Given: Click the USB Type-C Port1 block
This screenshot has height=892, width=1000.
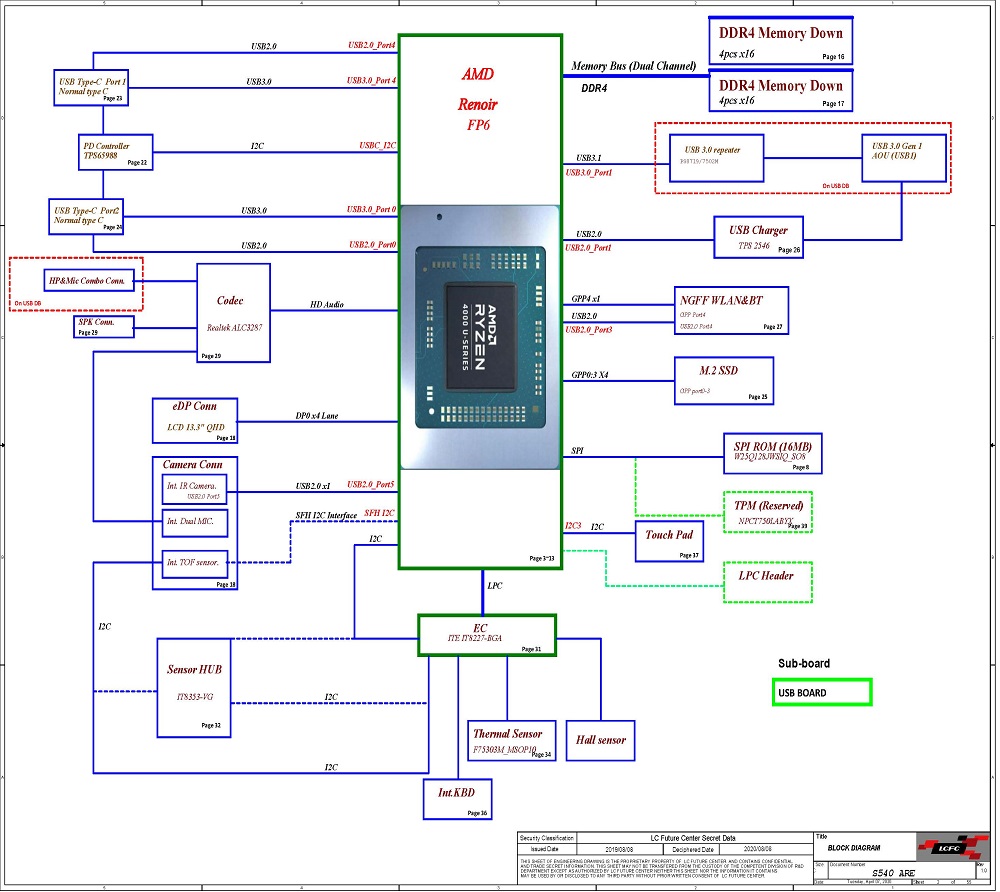Looking at the screenshot, I should tap(91, 88).
